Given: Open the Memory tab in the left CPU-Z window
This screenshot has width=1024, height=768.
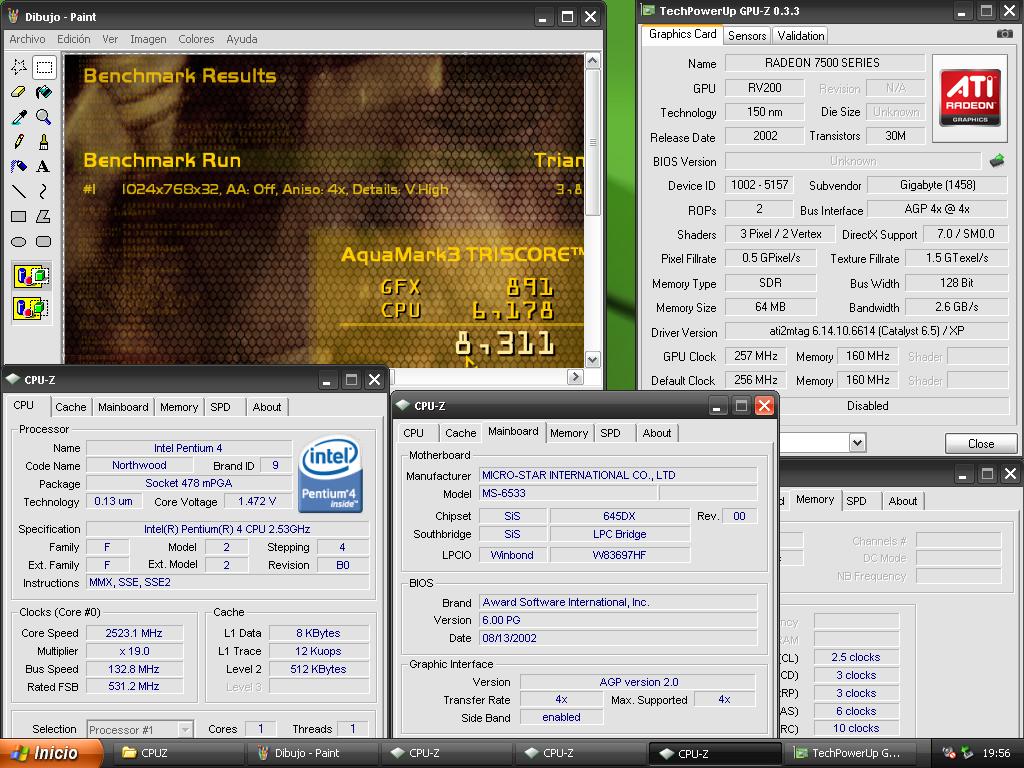Looking at the screenshot, I should tap(179, 407).
